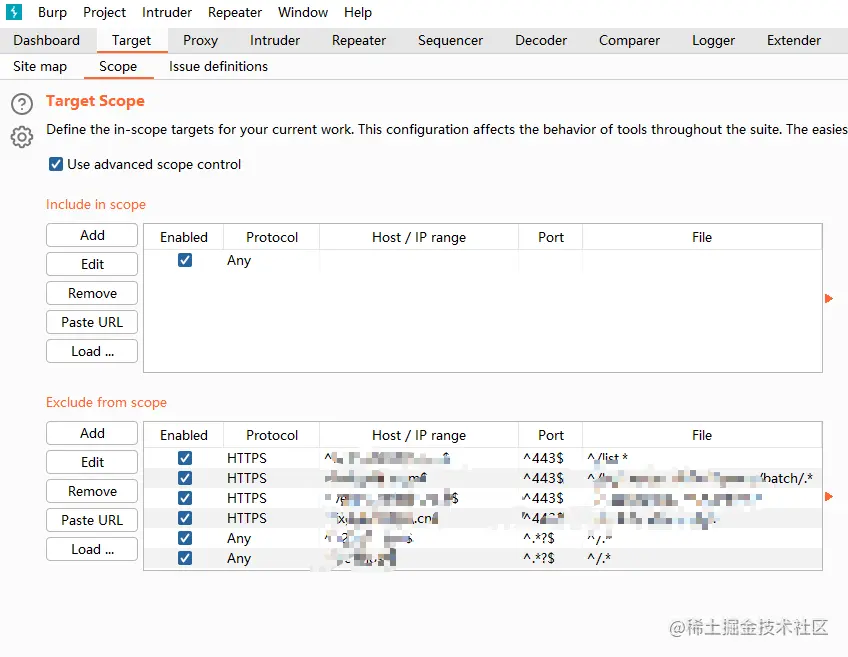Toggle the .cn host exclude rule checkbox
The image size is (848, 657).
coord(184,518)
